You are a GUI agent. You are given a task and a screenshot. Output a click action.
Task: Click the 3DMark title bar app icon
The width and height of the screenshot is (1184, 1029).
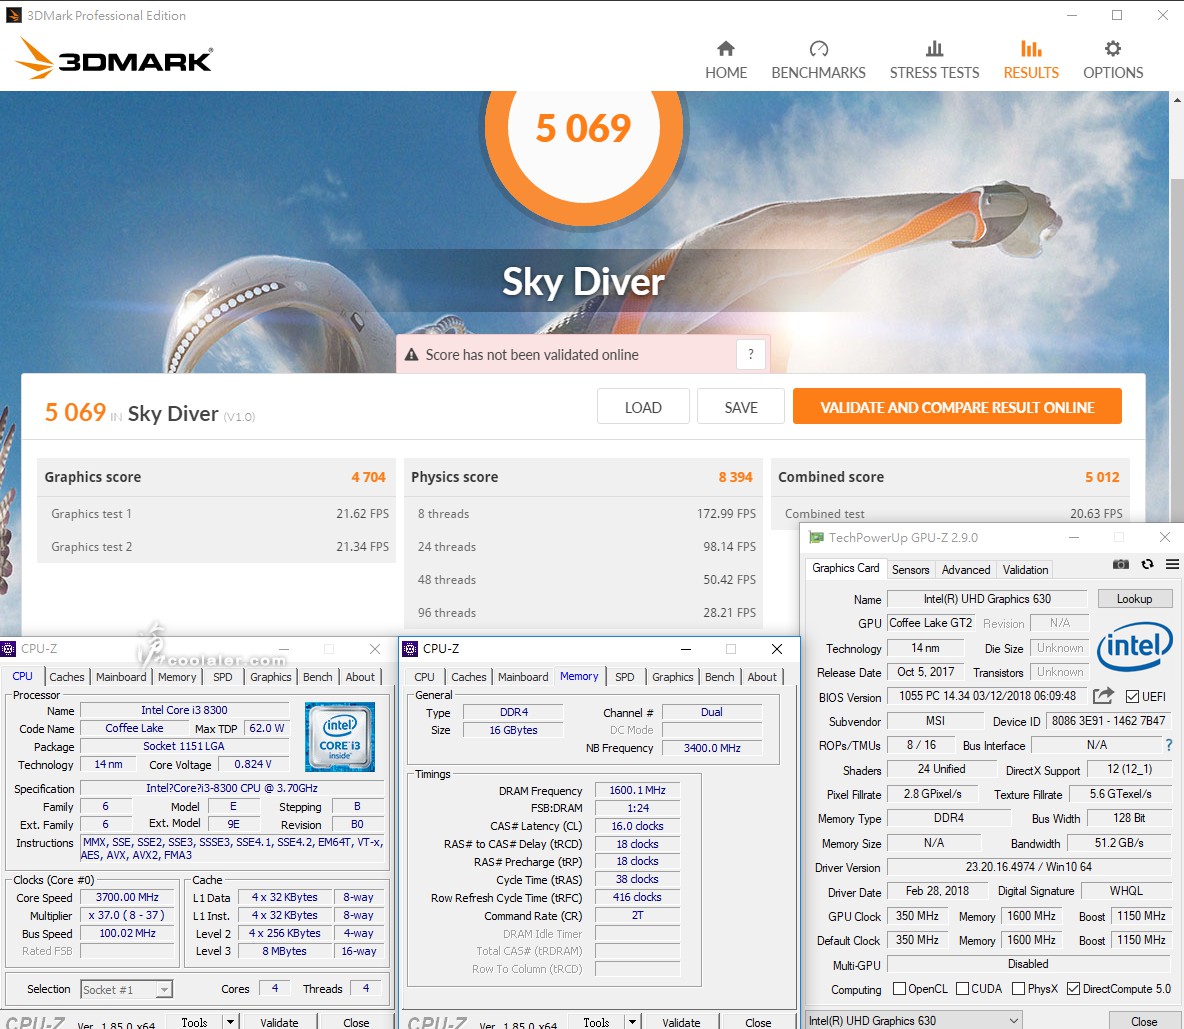pyautogui.click(x=14, y=15)
